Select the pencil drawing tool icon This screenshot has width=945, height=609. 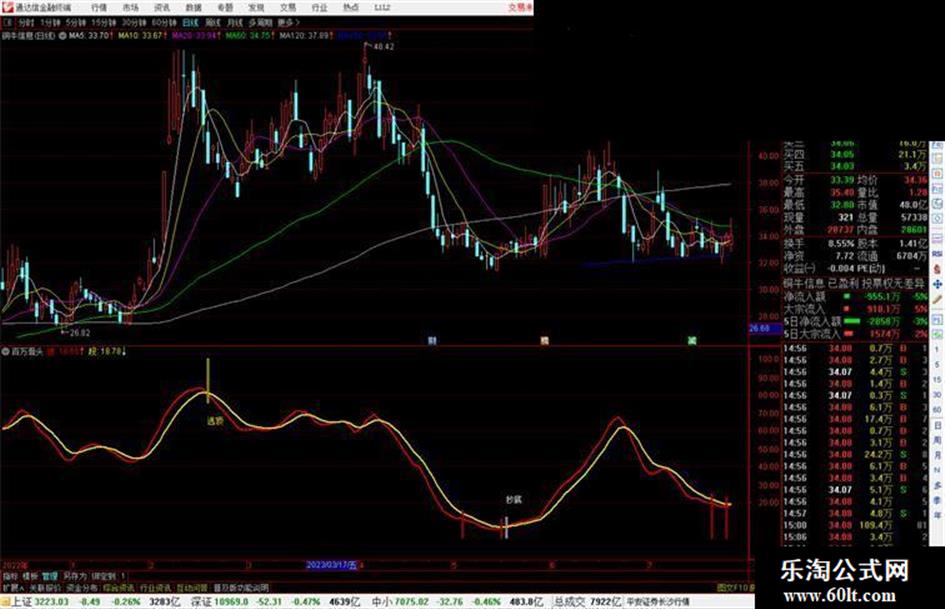coord(937,299)
